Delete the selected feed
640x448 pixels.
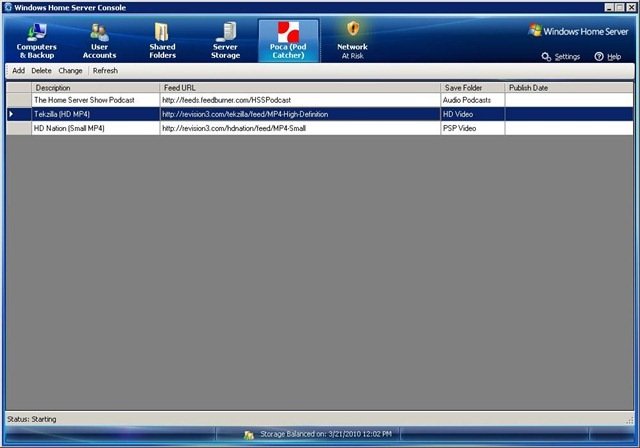click(x=41, y=71)
